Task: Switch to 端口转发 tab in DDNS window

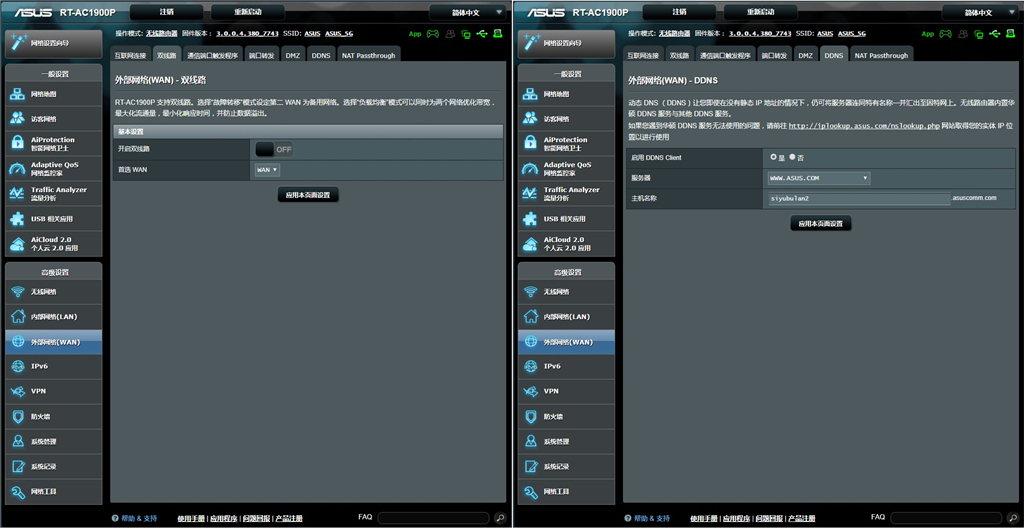Action: click(x=775, y=56)
